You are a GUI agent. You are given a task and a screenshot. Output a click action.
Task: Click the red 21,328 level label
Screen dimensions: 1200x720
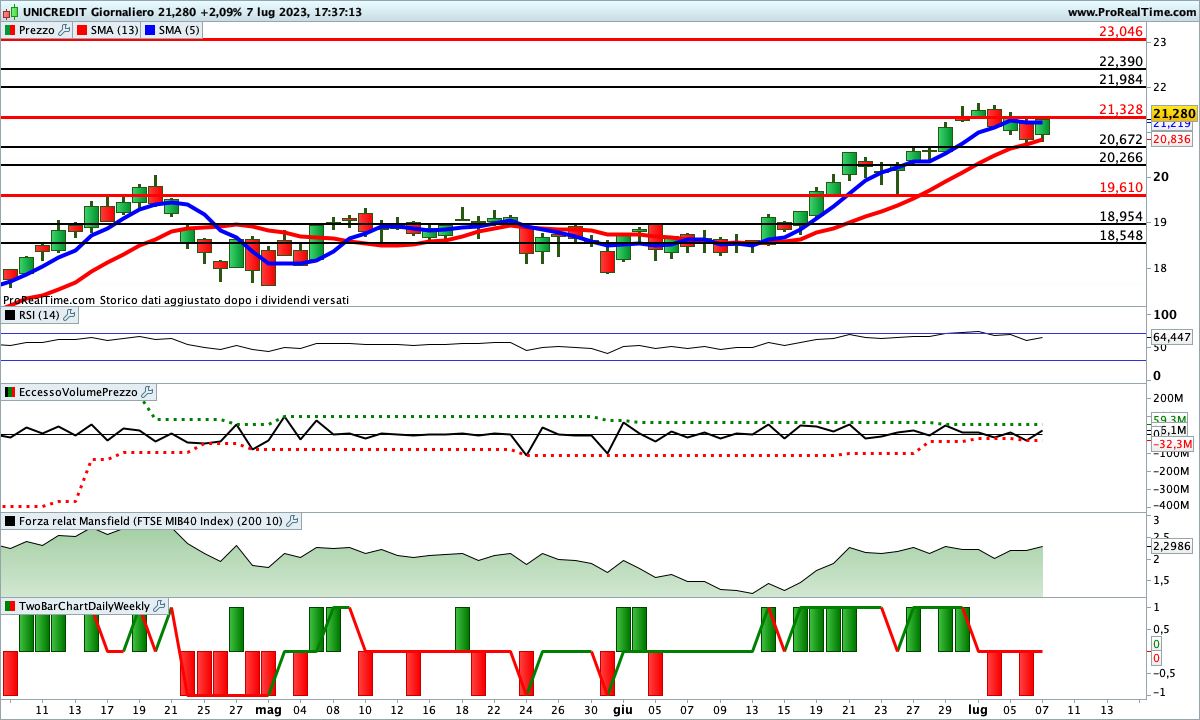pyautogui.click(x=1120, y=109)
